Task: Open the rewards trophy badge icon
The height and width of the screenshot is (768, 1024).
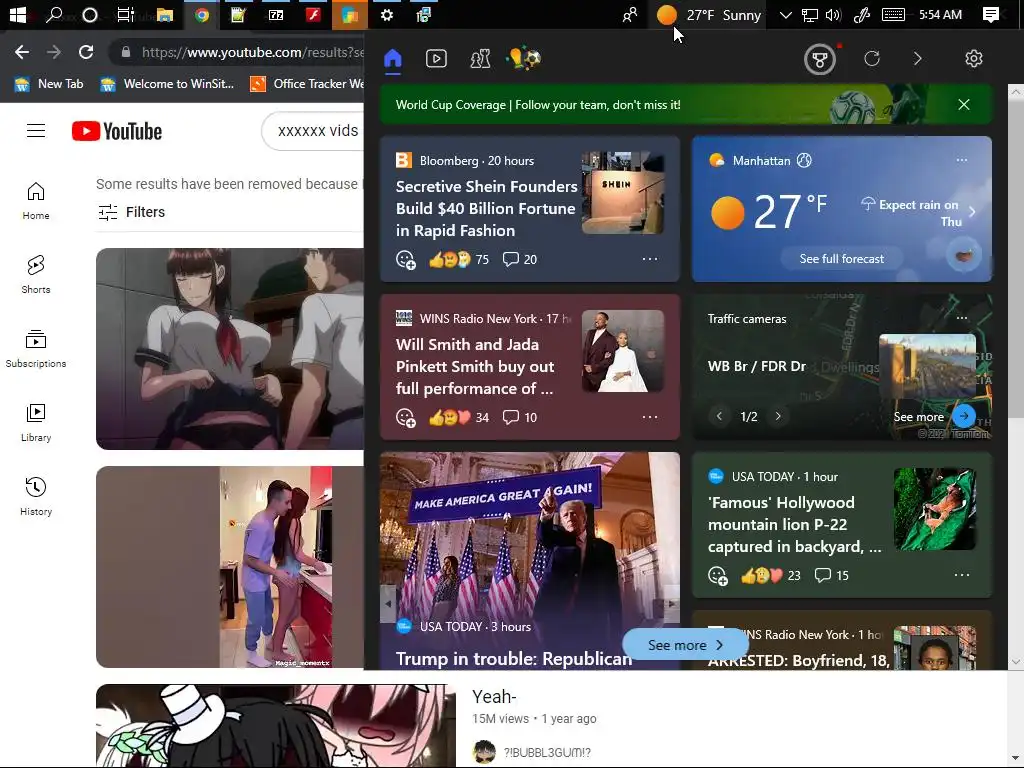Action: click(820, 59)
